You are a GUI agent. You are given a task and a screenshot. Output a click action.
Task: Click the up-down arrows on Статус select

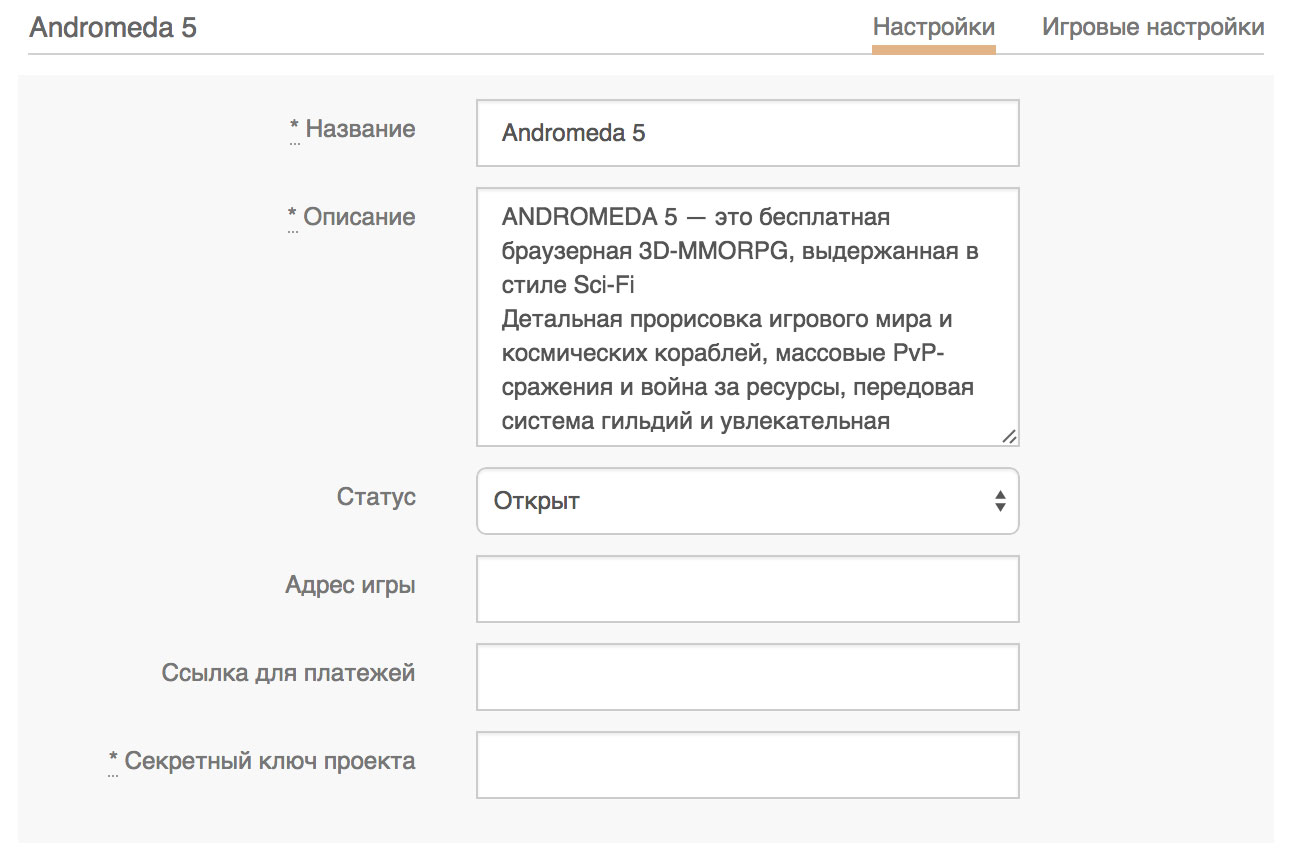(1000, 501)
